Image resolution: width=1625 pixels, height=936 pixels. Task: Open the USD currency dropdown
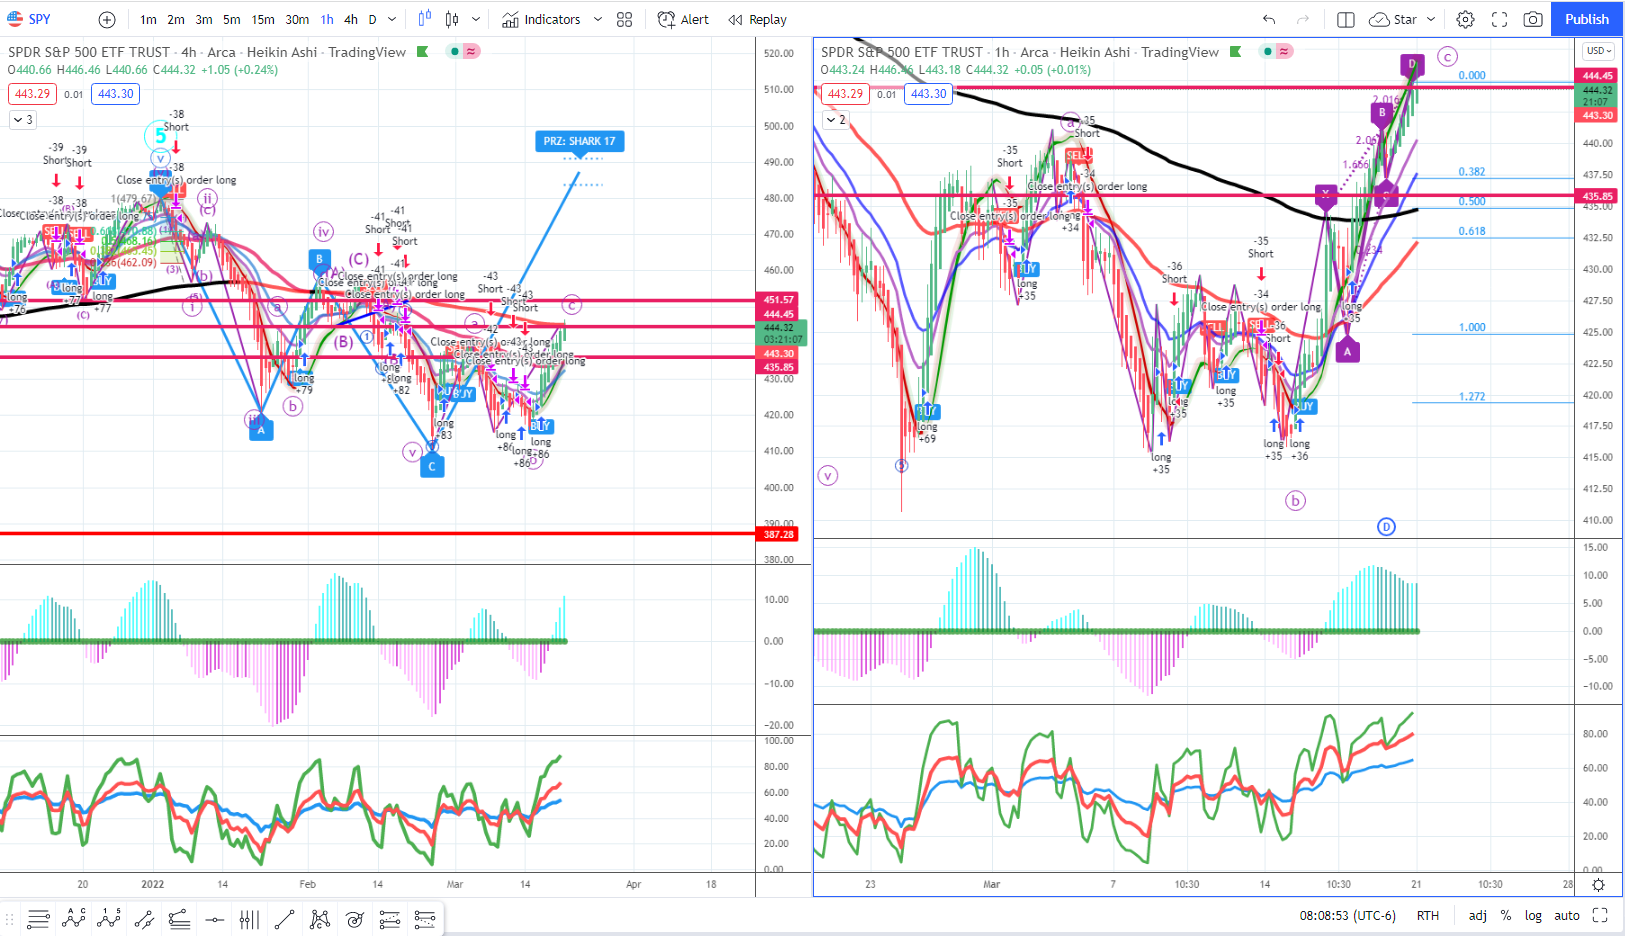coord(1599,51)
